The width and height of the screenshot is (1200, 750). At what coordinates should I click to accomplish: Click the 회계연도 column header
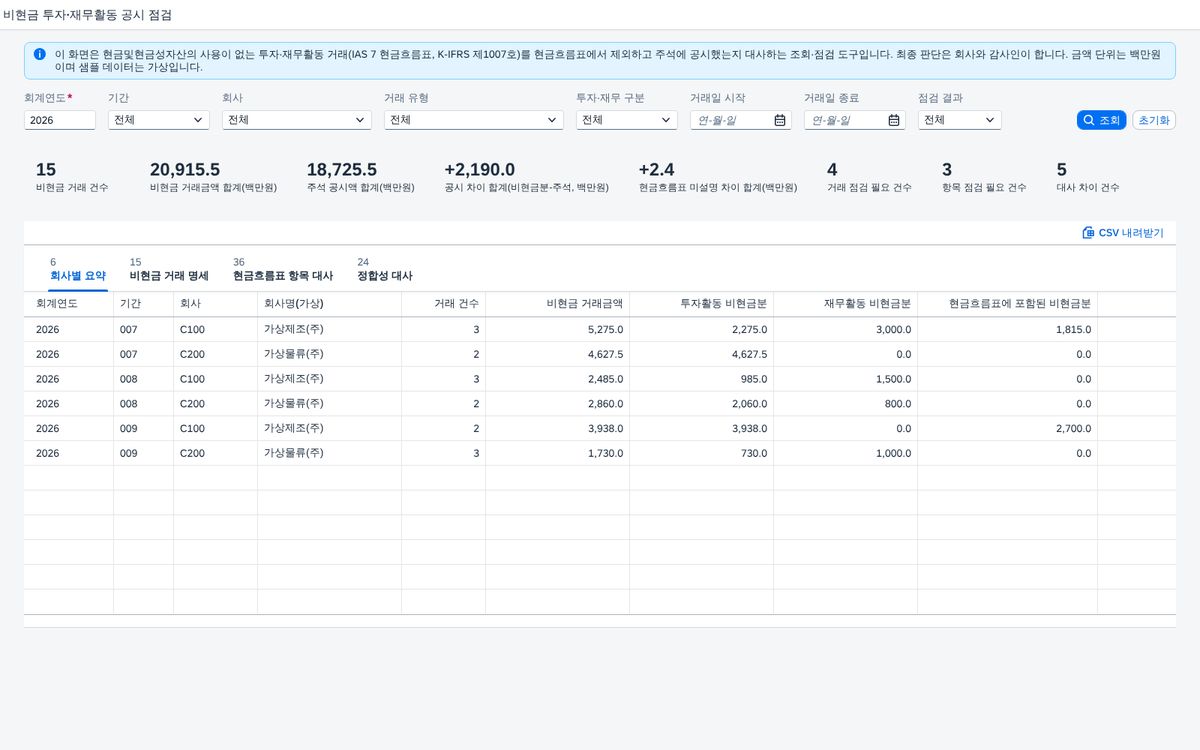[x=69, y=304]
